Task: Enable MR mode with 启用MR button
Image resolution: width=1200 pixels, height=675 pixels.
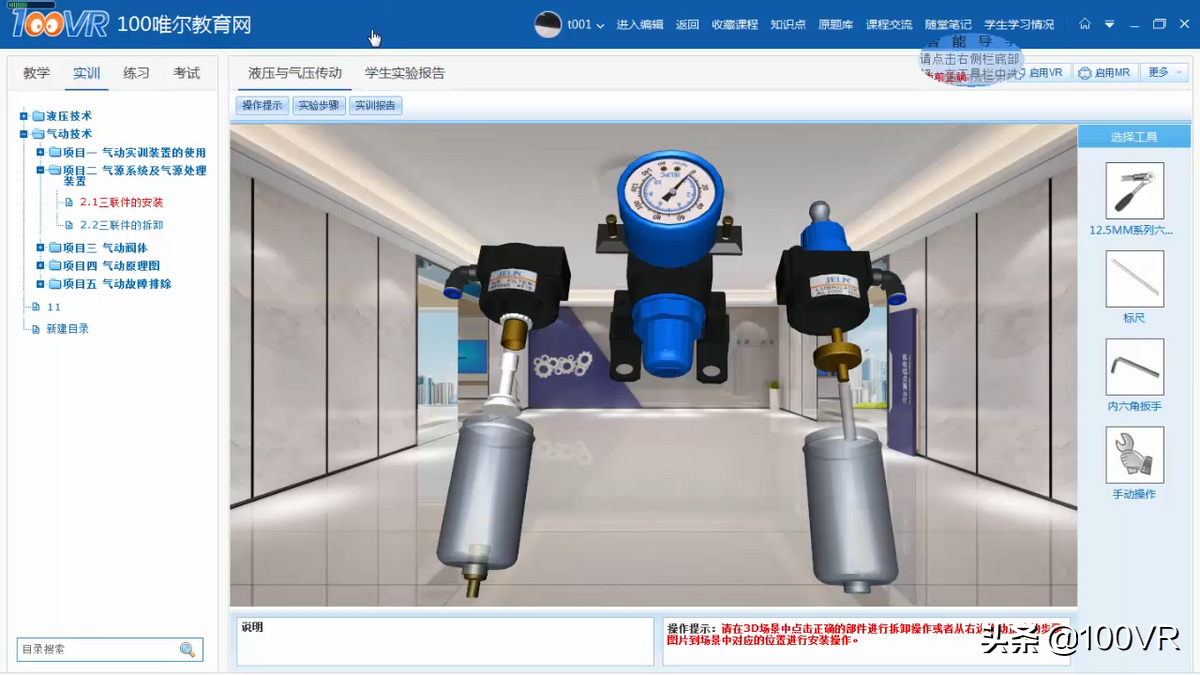Action: (1103, 73)
